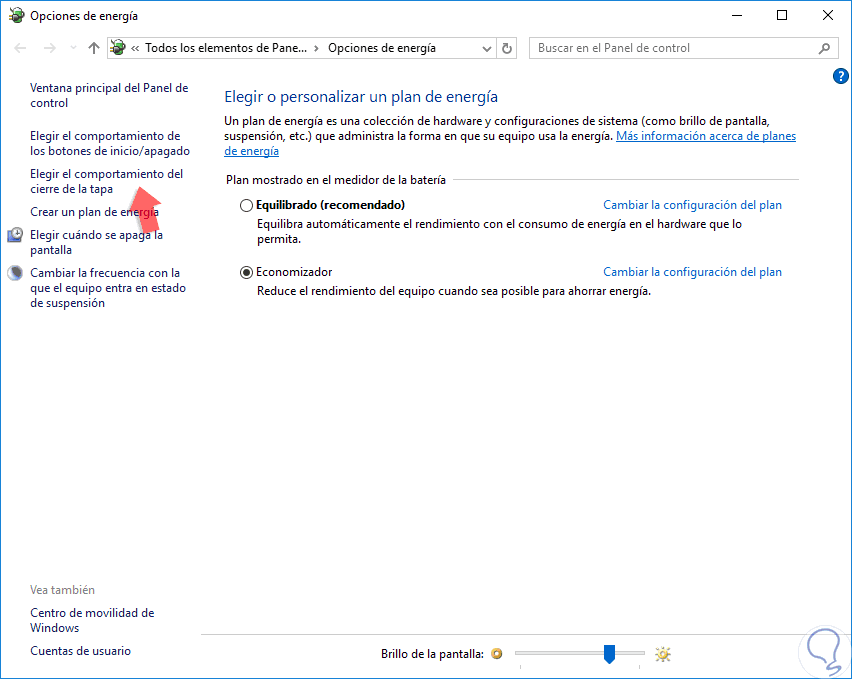The image size is (852, 679).
Task: Click Todos los elementos de Panel breadcrumb
Action: 225,48
